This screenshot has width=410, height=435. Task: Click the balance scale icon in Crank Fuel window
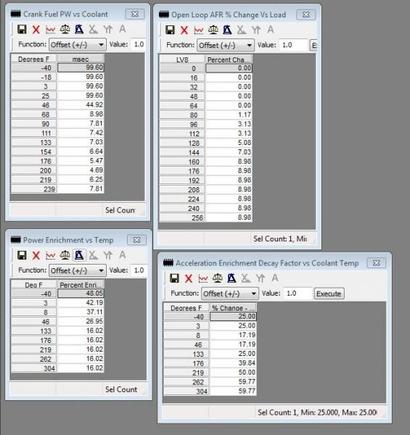click(65, 29)
